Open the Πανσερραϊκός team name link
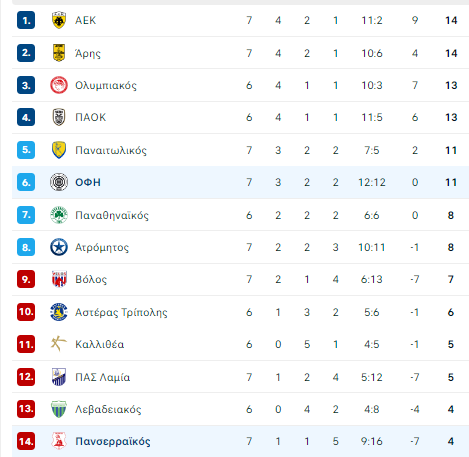The height and width of the screenshot is (457, 469). pyautogui.click(x=113, y=441)
